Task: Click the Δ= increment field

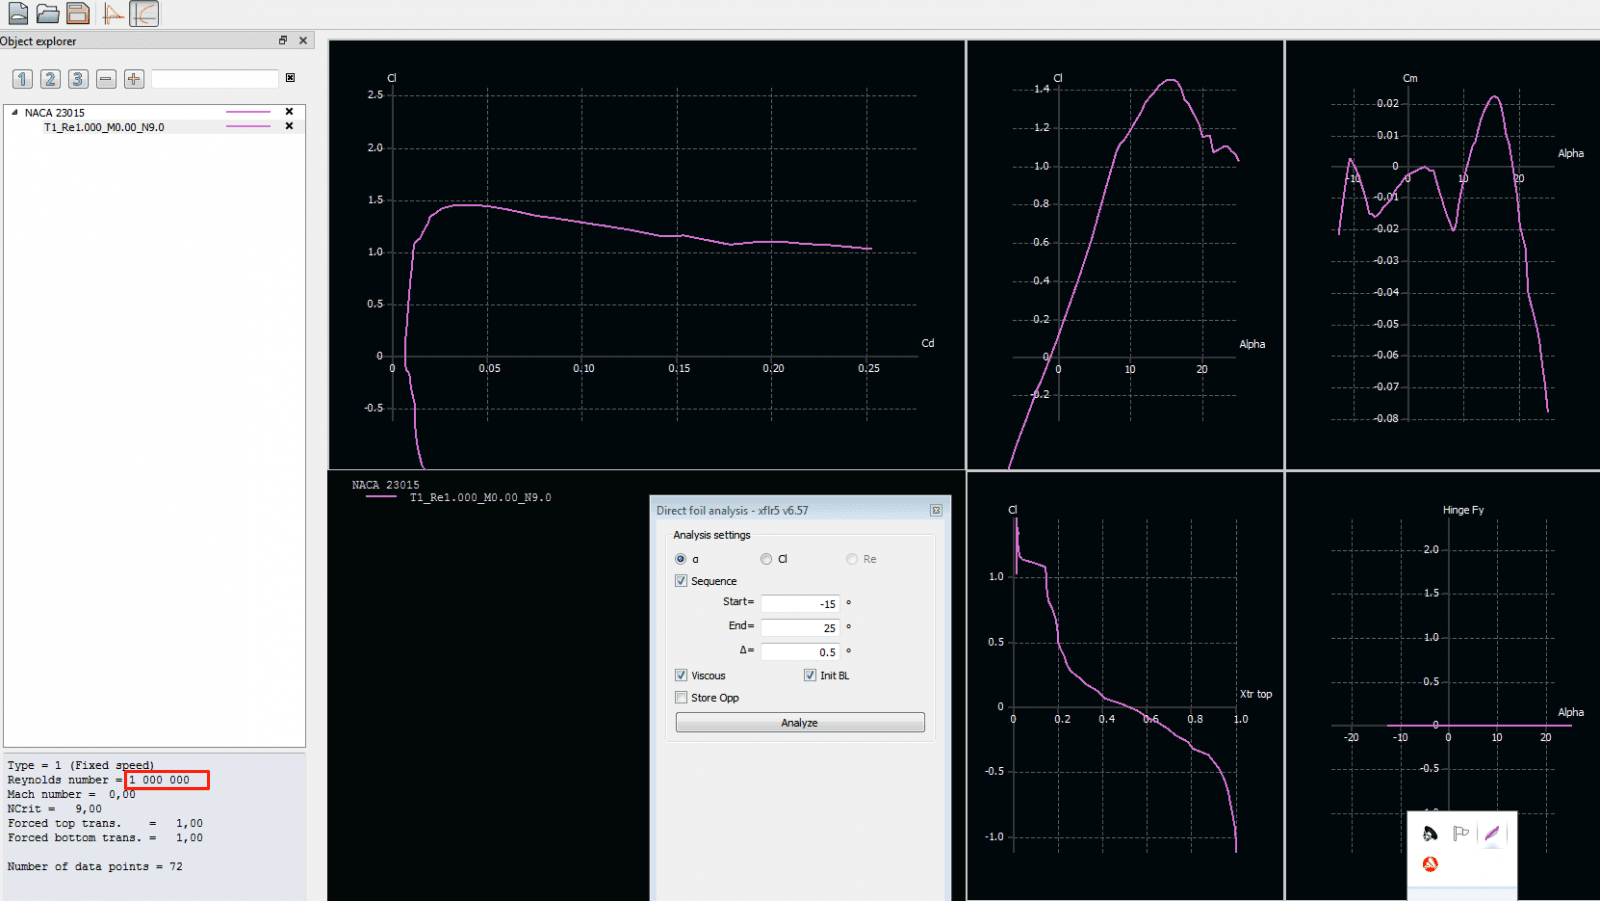Action: coord(800,651)
